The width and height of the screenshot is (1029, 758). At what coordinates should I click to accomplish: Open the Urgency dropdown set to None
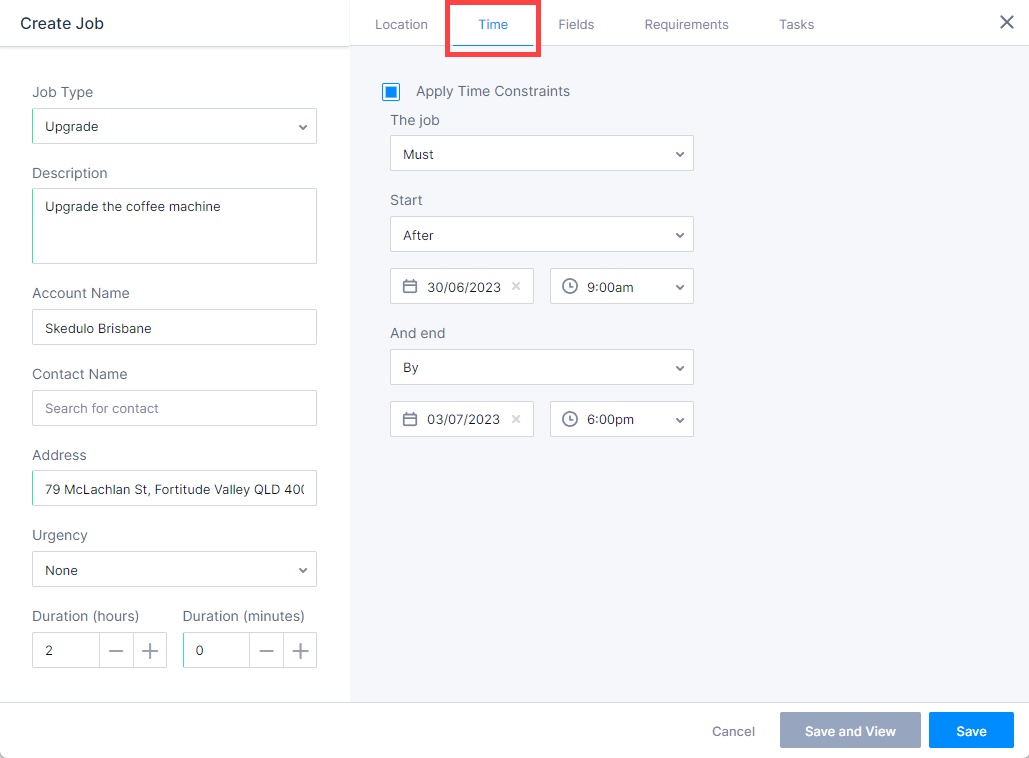pyautogui.click(x=174, y=570)
